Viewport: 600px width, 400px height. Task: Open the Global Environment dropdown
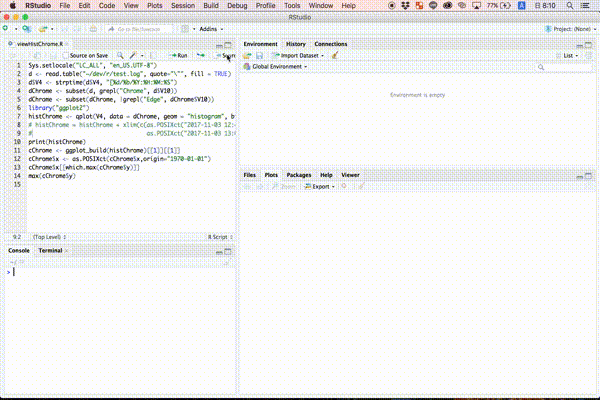[276, 67]
